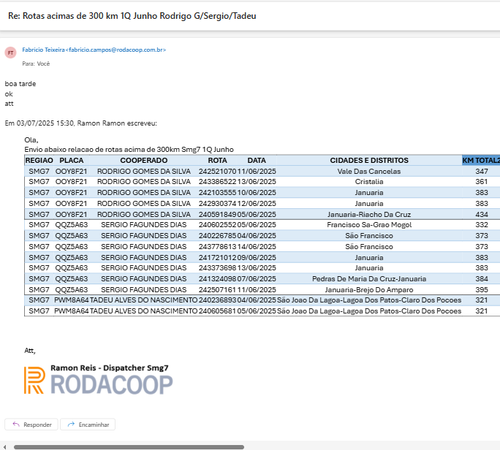Click route number 242521070
The image size is (500, 450).
point(217,171)
